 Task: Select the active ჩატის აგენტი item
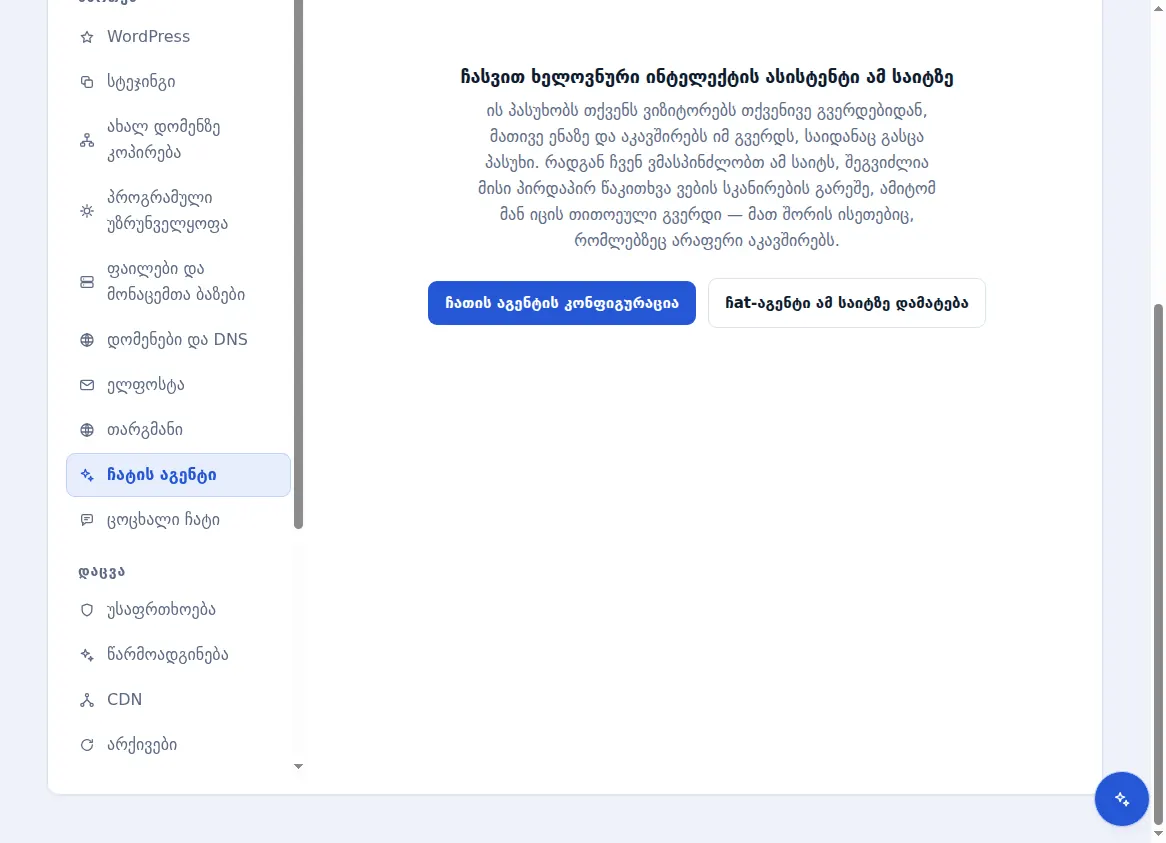(x=178, y=475)
